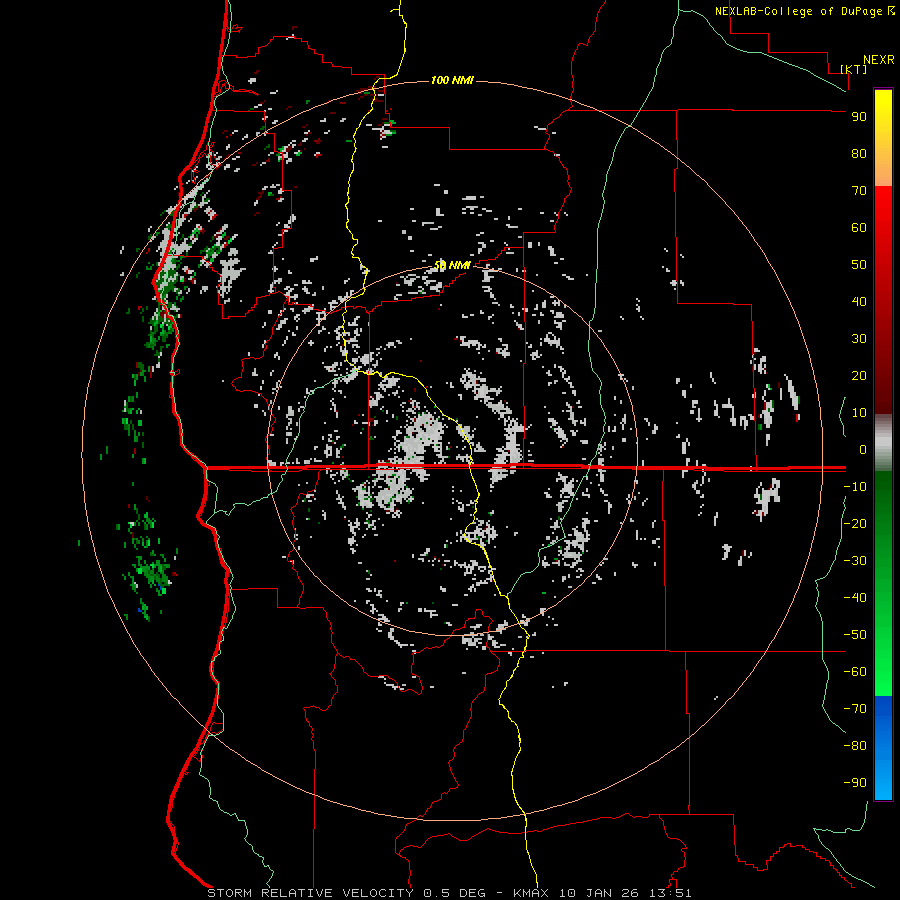Click the -20 value on the velocity scale
Viewport: 900px width, 900px height.
click(855, 523)
